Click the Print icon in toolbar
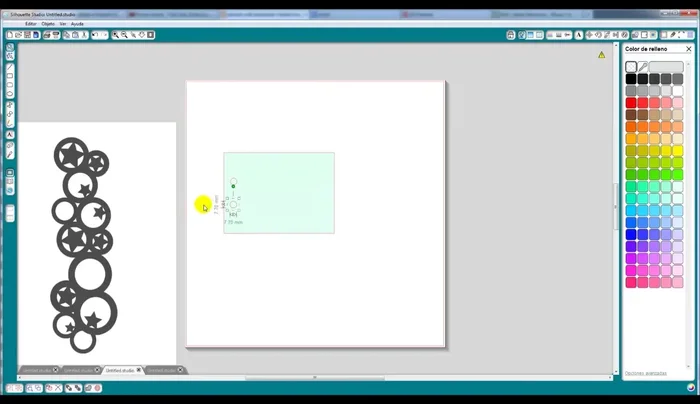 point(48,35)
